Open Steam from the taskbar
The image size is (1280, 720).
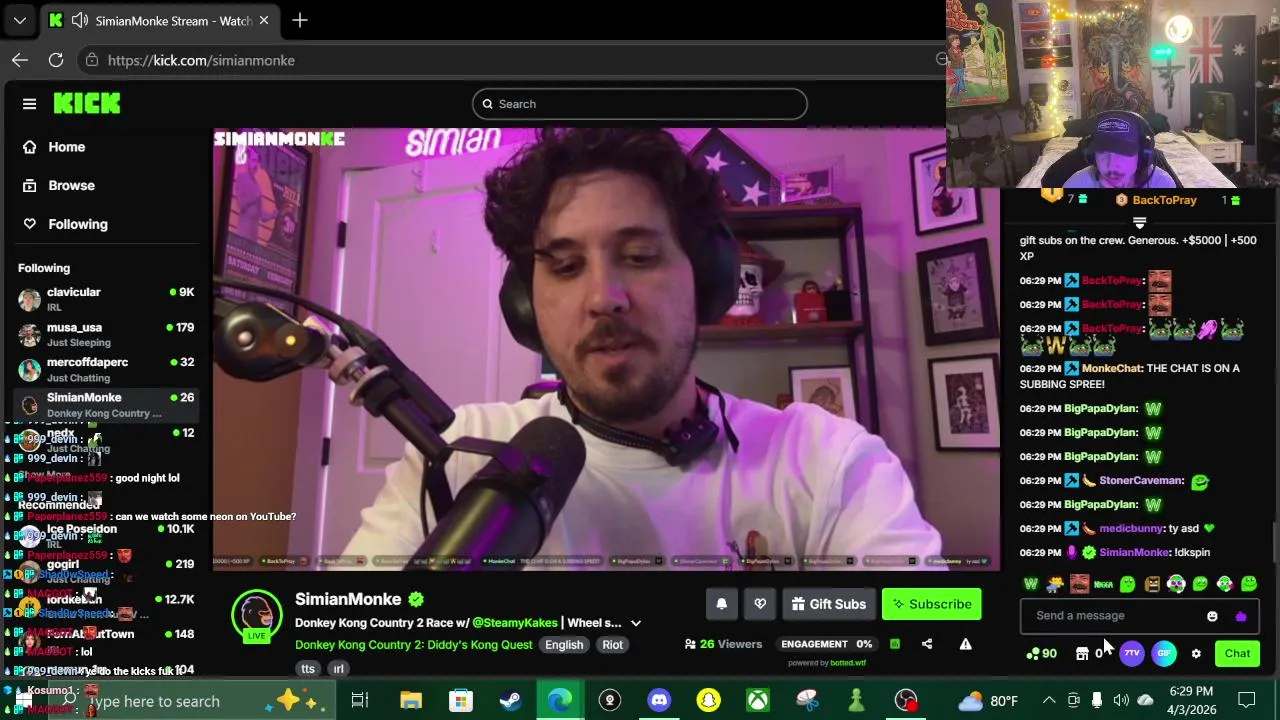coord(510,701)
